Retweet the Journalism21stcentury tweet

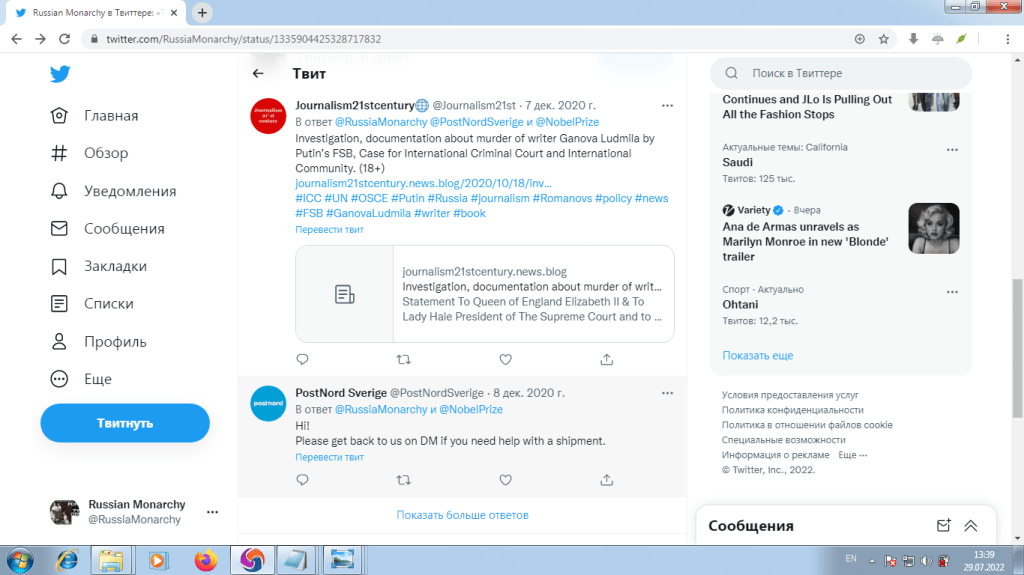[x=404, y=359]
